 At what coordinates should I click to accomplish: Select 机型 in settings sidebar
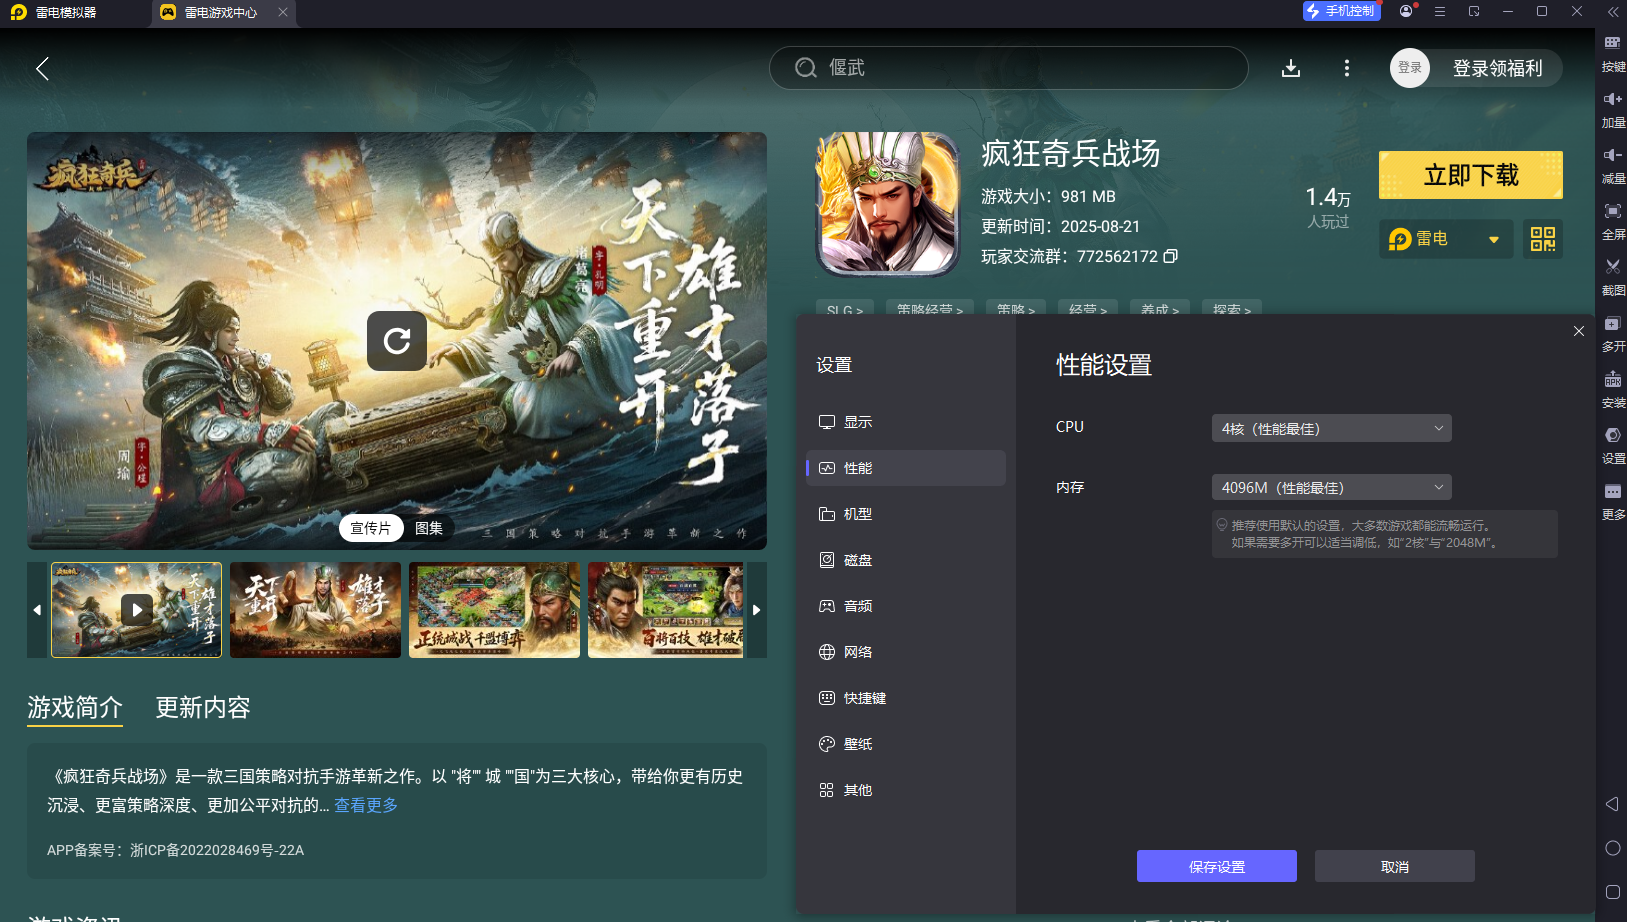click(x=906, y=514)
